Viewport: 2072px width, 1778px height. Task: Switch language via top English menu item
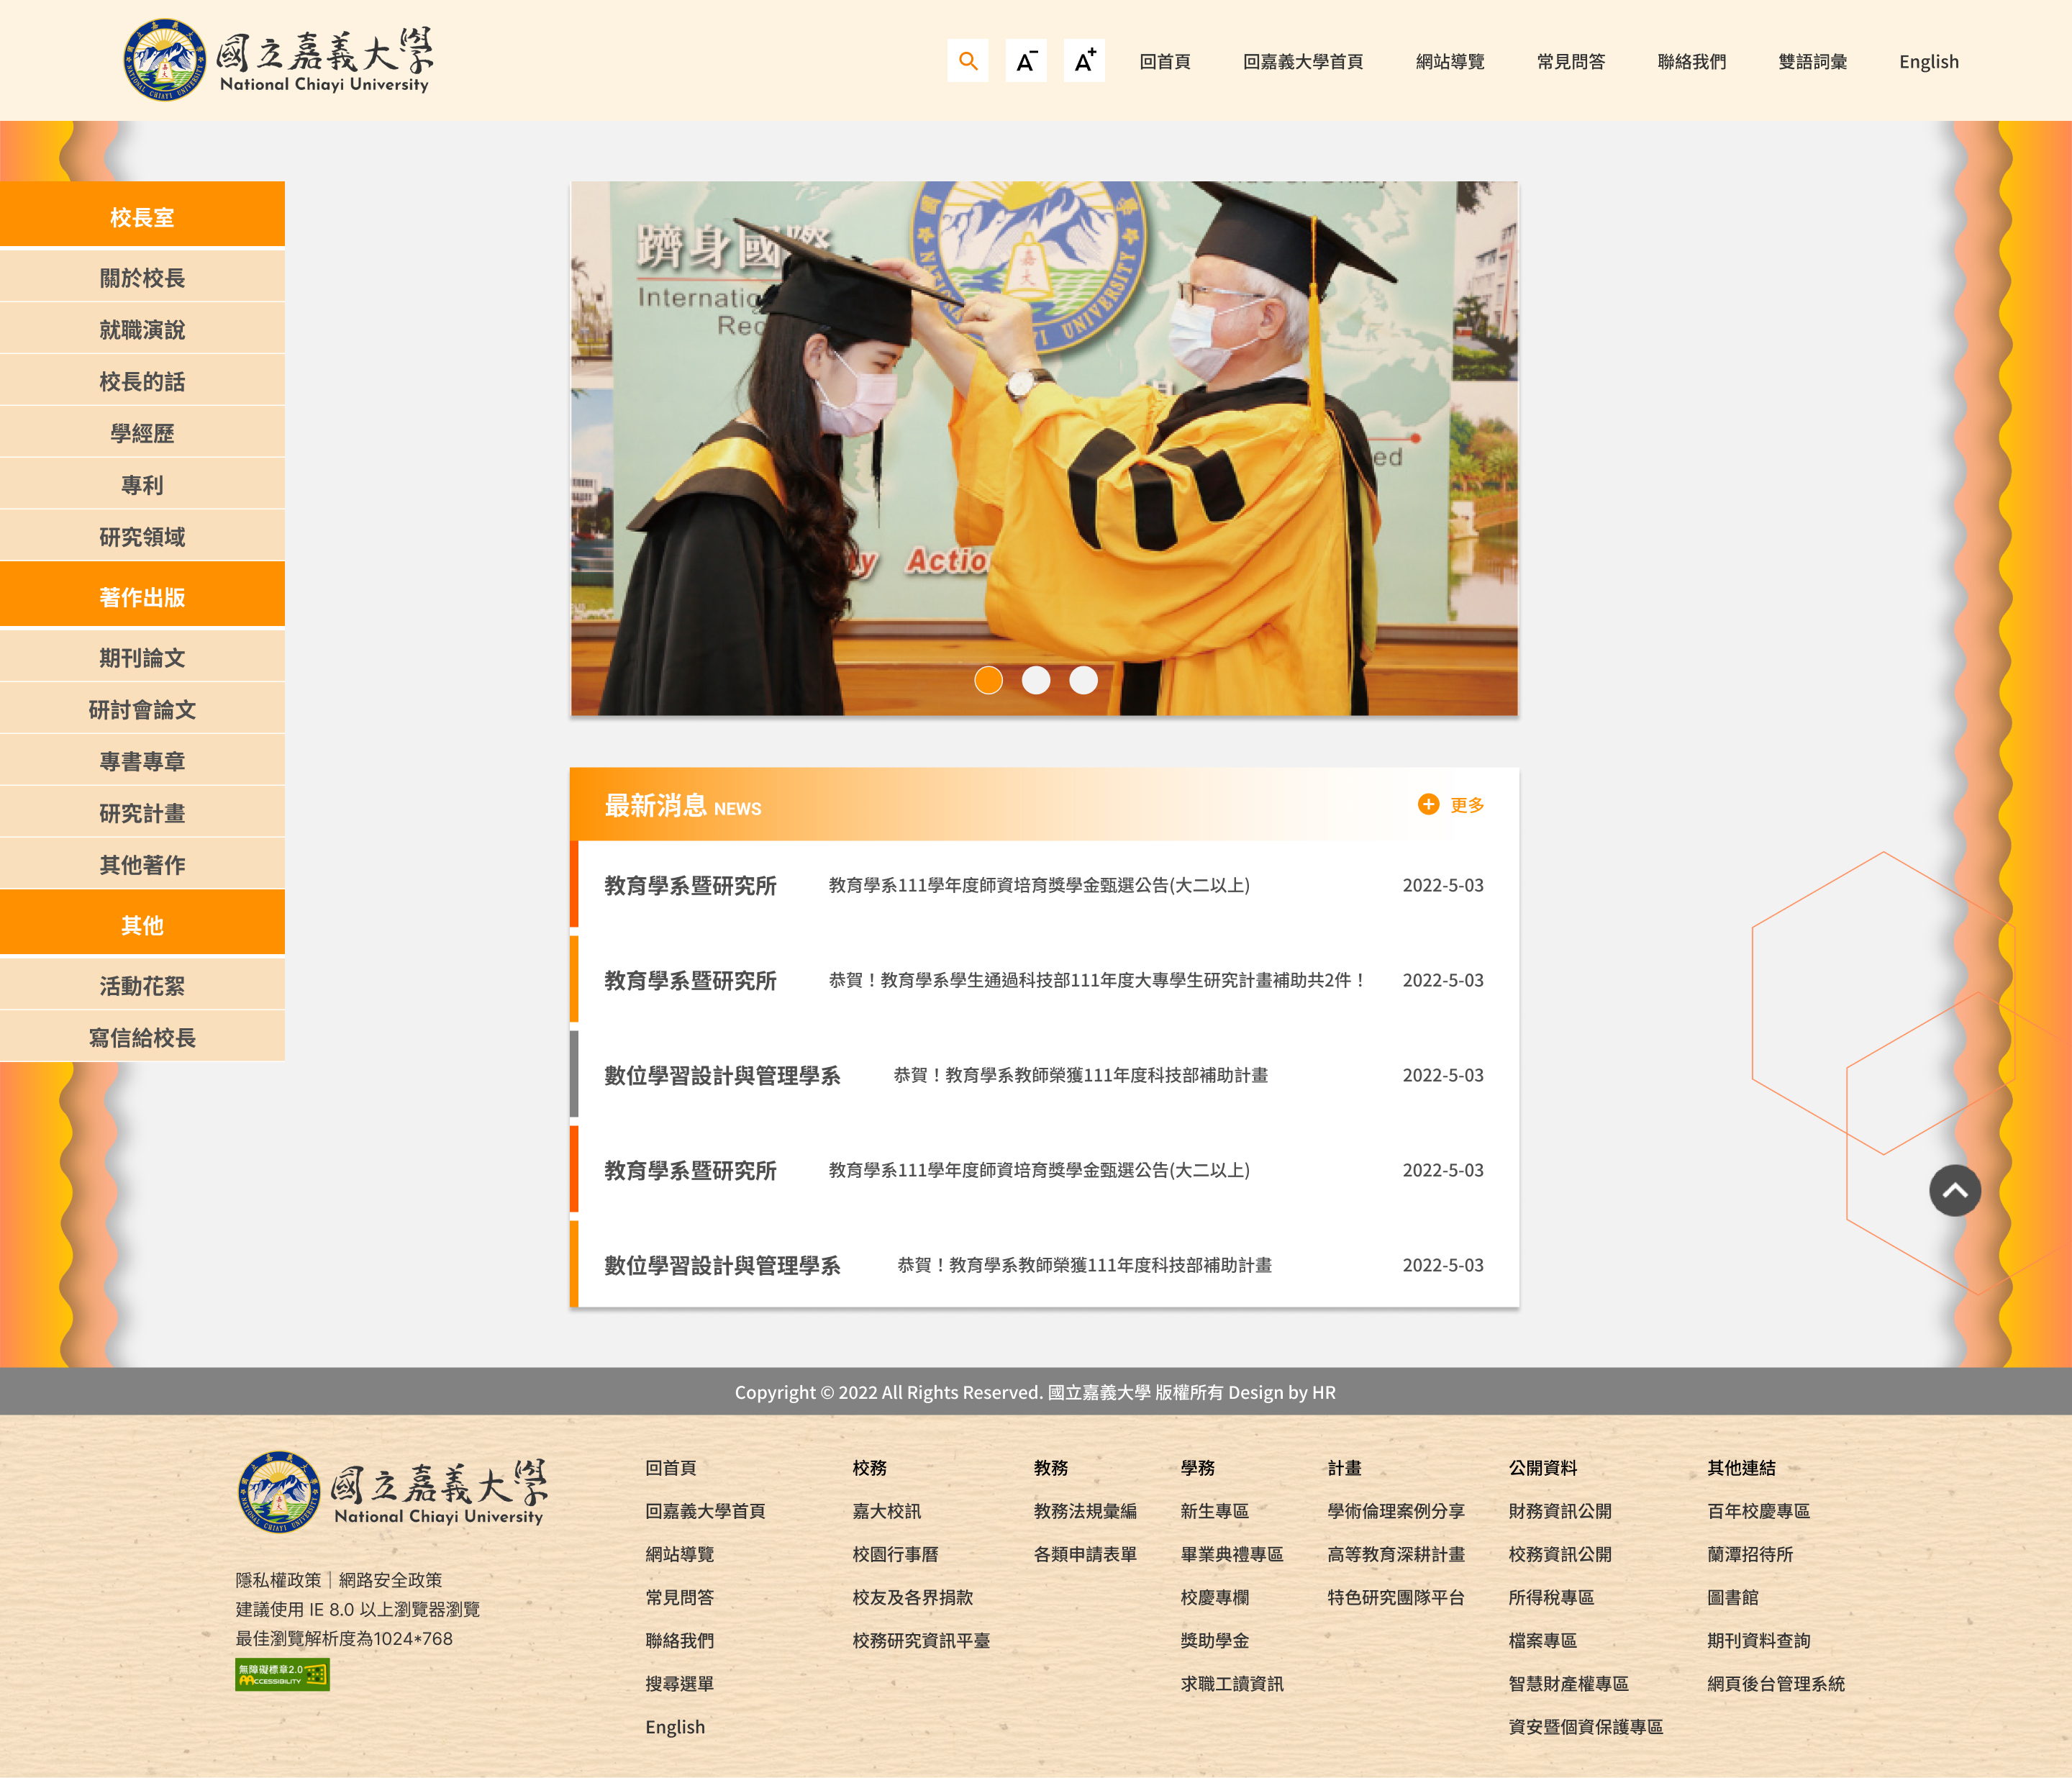[1928, 62]
